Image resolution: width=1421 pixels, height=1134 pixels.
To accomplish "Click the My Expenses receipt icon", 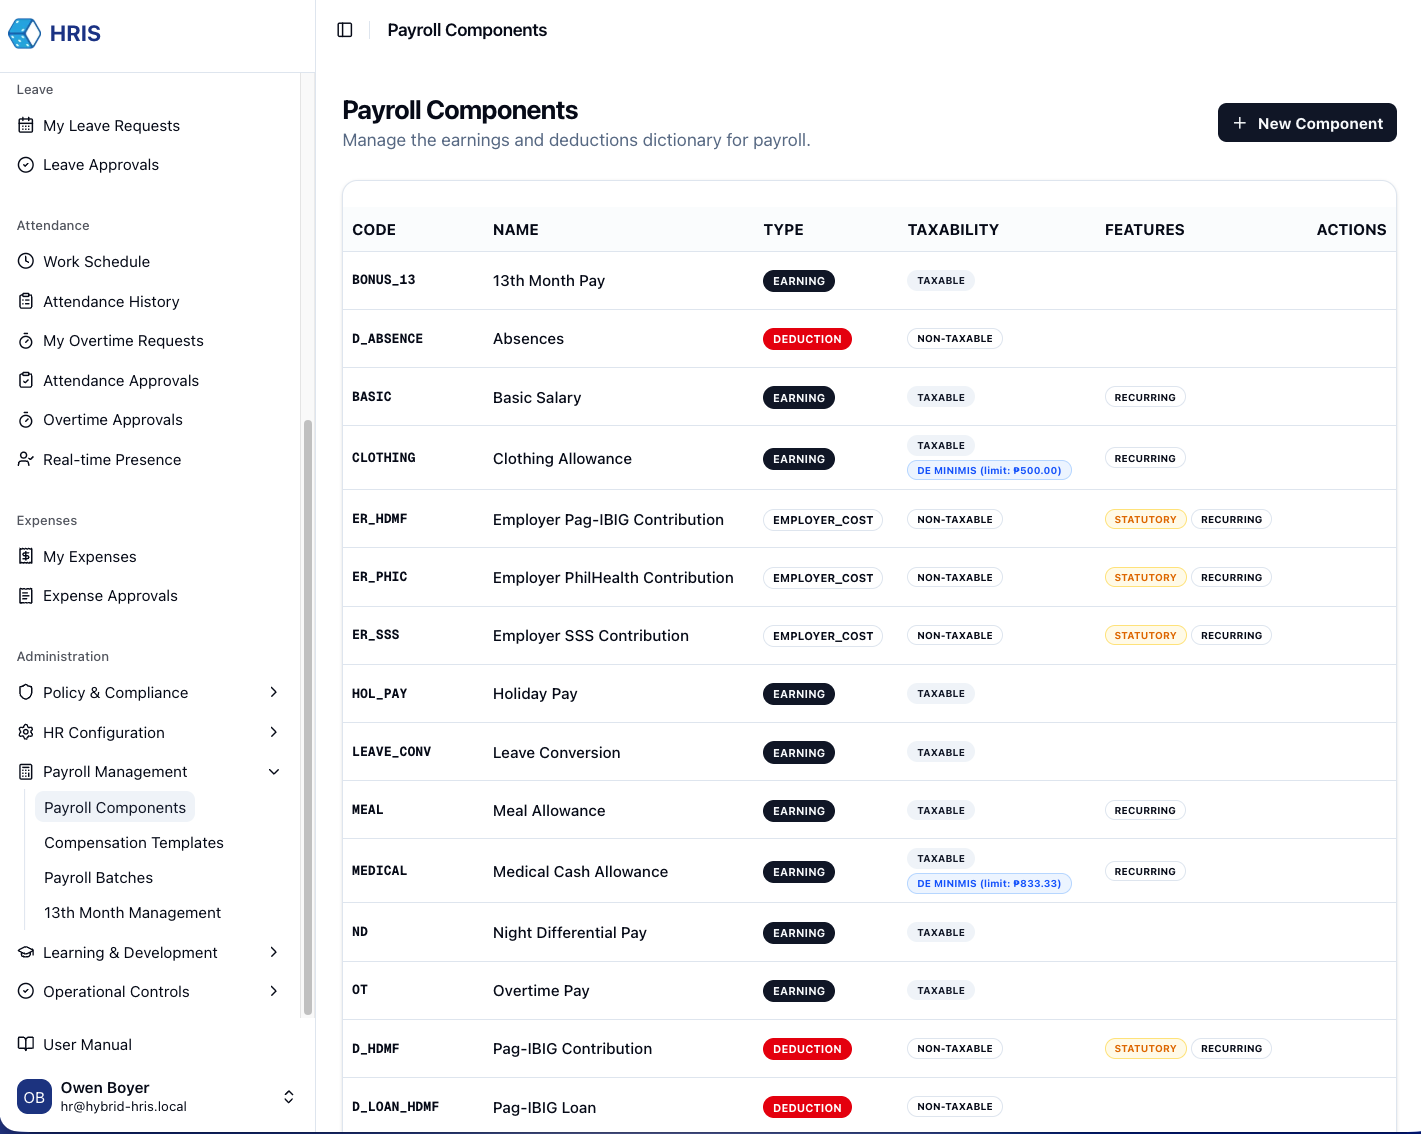I will [26, 556].
